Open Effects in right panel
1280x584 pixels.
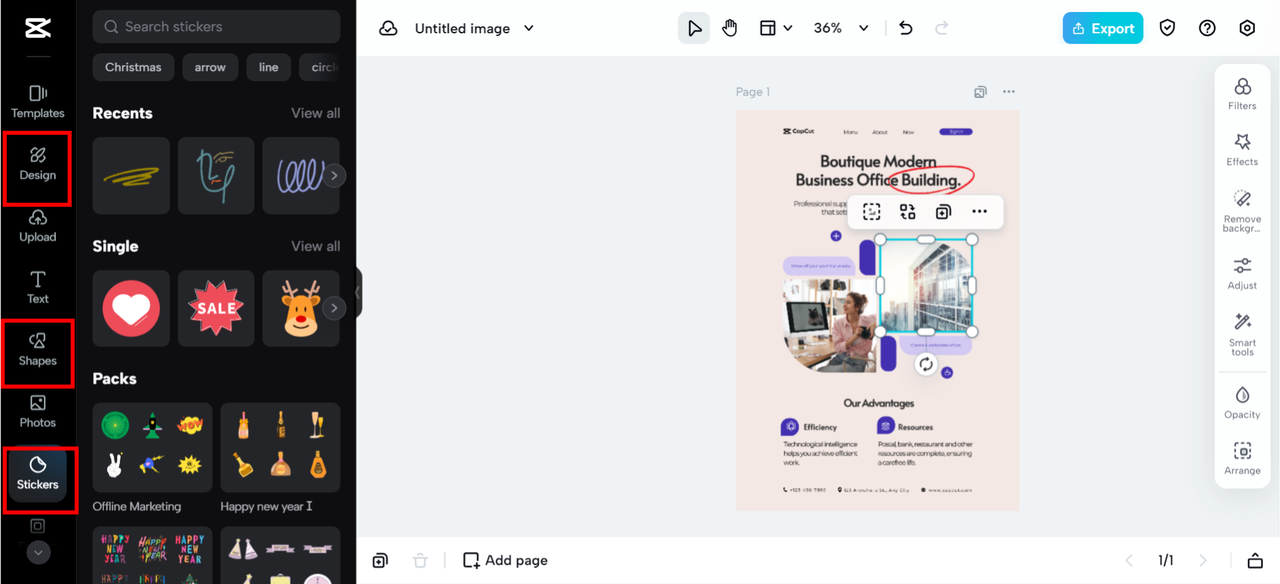point(1242,149)
